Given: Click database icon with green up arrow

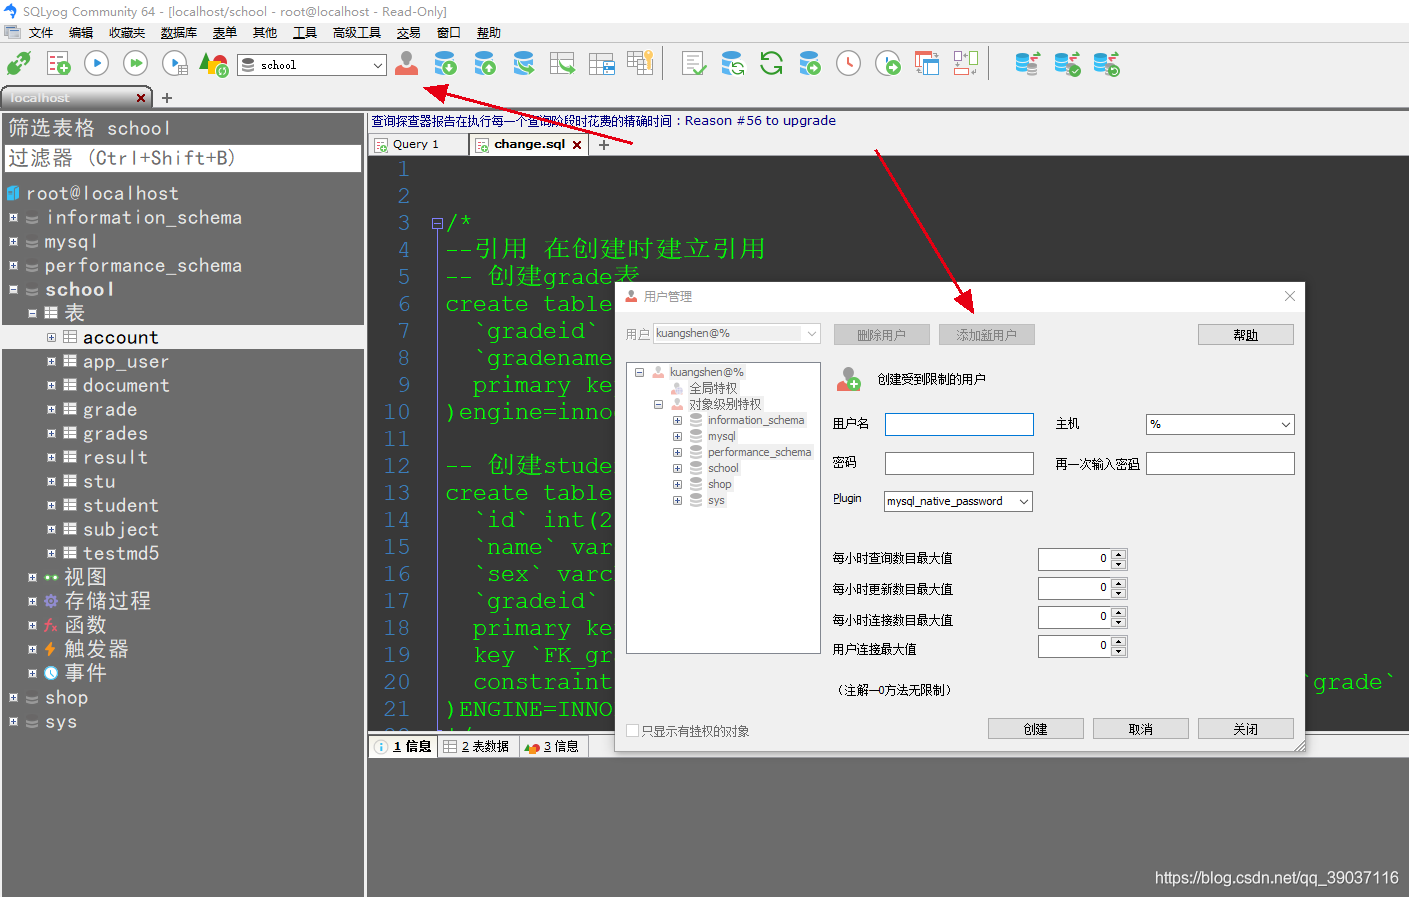Looking at the screenshot, I should [x=485, y=64].
